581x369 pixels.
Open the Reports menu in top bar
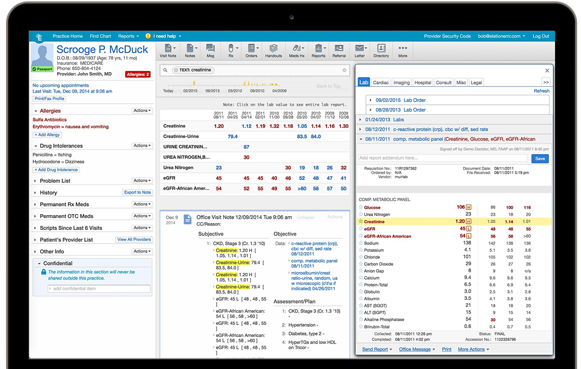[128, 36]
